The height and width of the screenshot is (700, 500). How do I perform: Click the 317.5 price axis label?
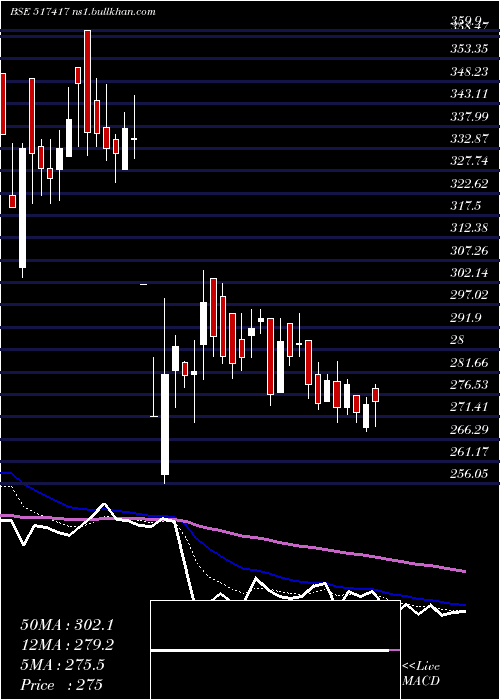pos(465,206)
